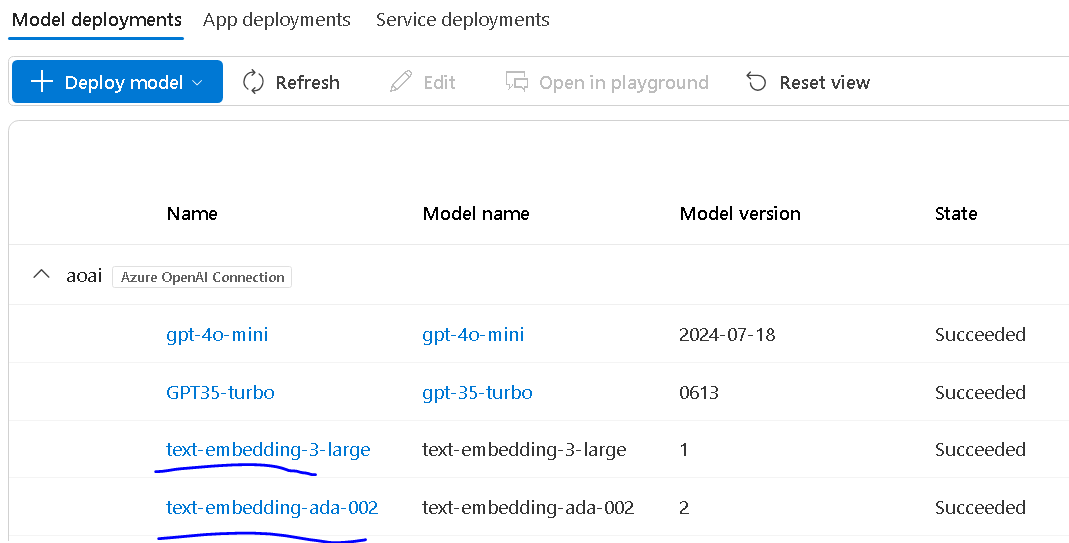
Task: Click the Edit pencil icon
Action: pyautogui.click(x=401, y=82)
